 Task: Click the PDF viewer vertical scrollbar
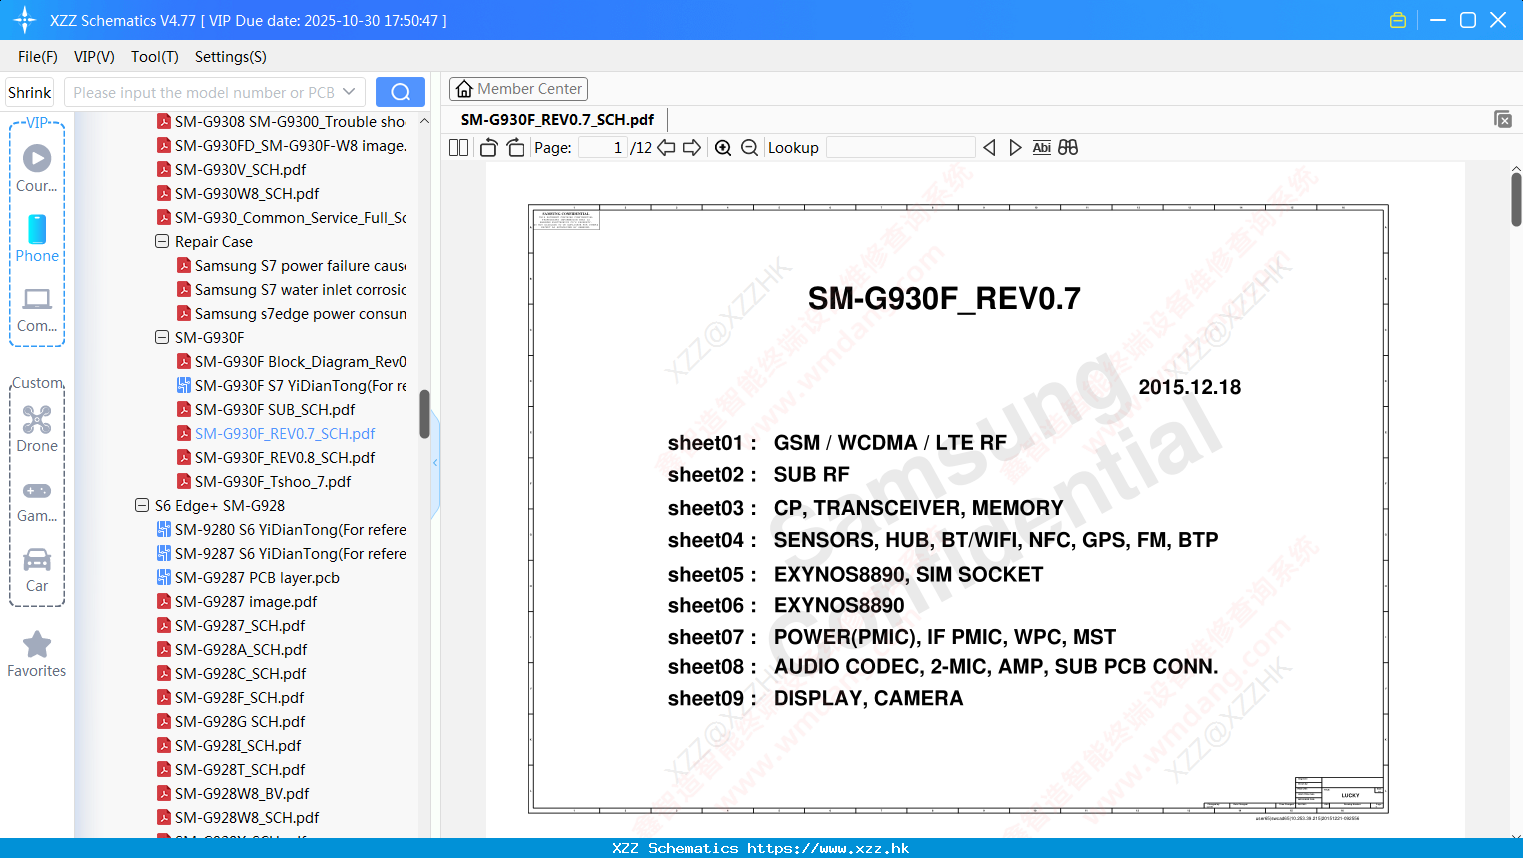click(1516, 199)
